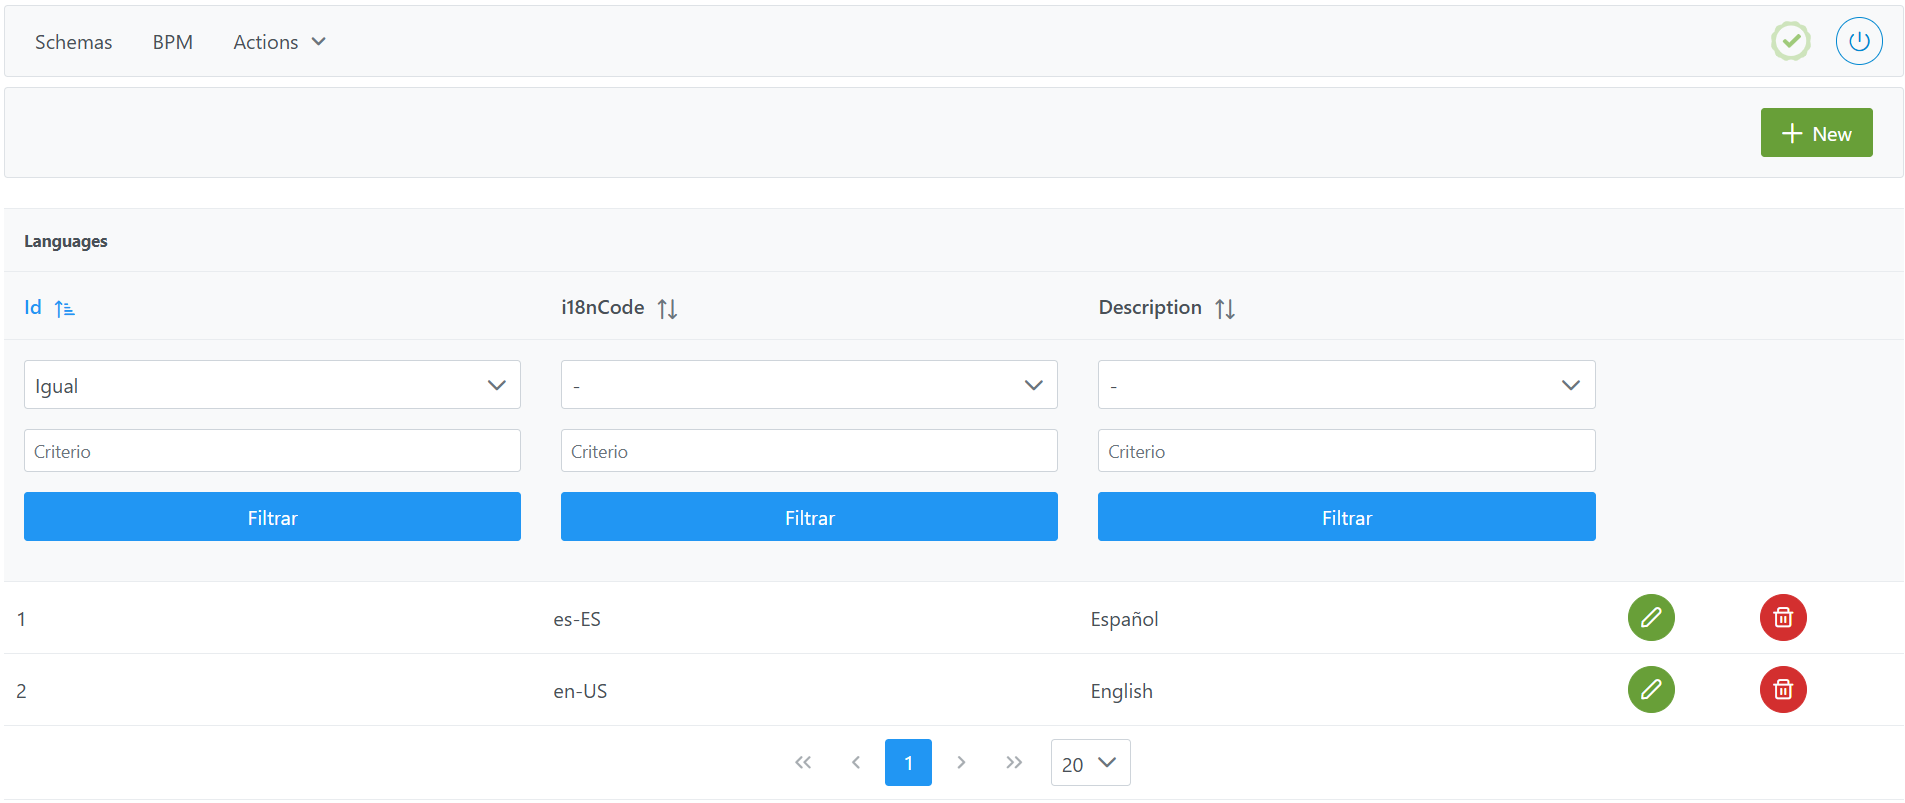The height and width of the screenshot is (803, 1905).
Task: Expand the Actions menu
Action: point(279,42)
